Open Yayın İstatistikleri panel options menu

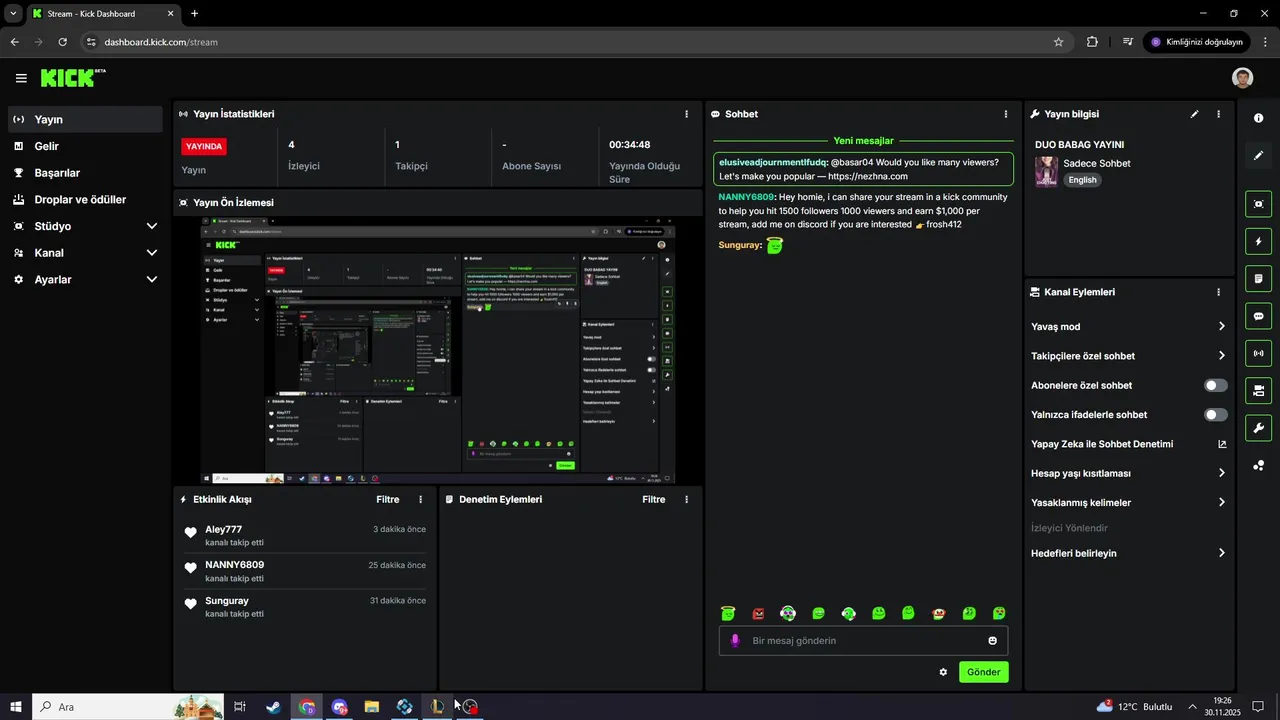point(686,114)
